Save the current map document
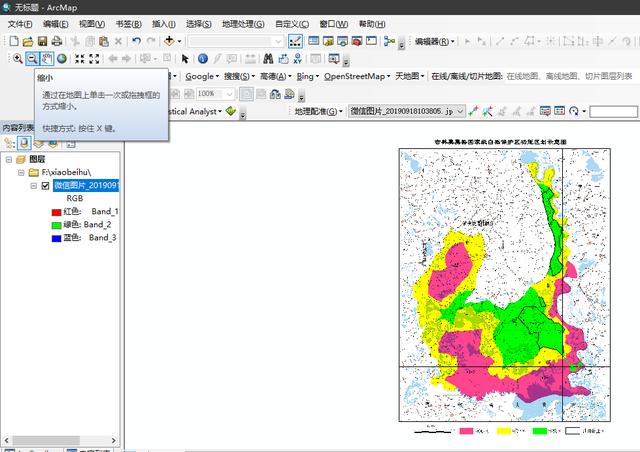This screenshot has height=452, width=640. pos(42,41)
